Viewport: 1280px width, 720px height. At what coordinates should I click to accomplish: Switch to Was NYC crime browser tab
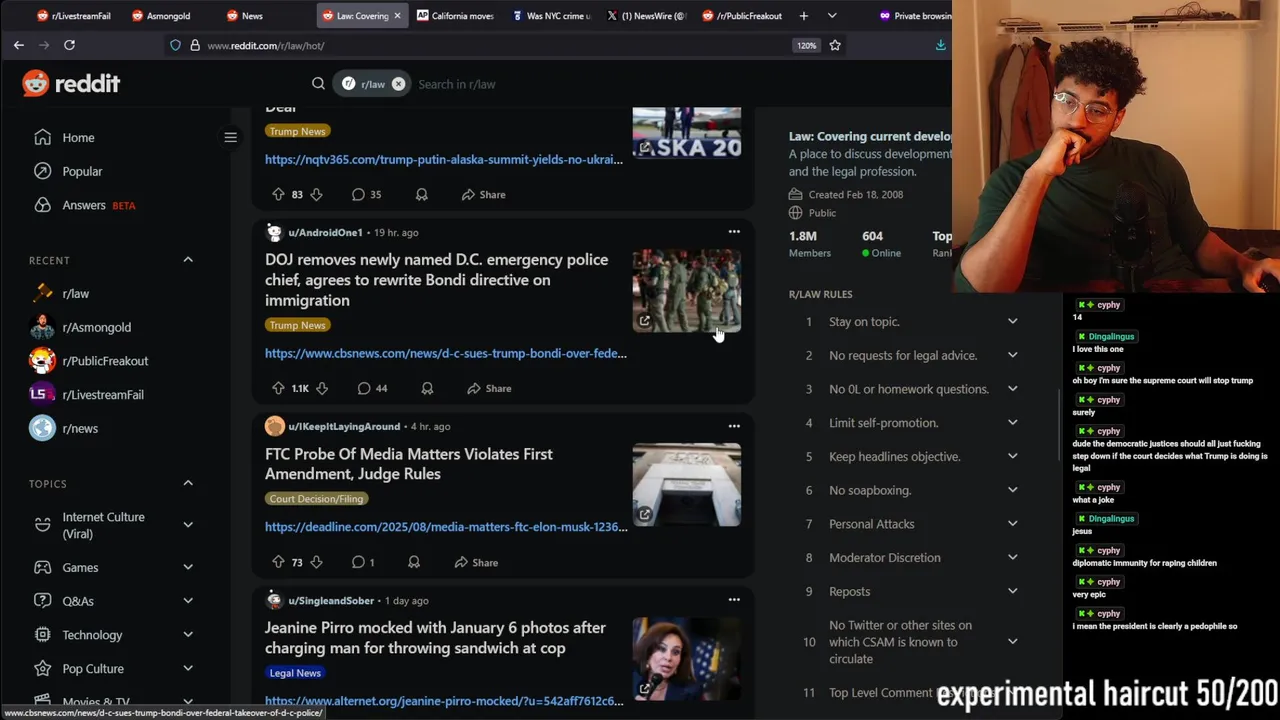pyautogui.click(x=550, y=16)
